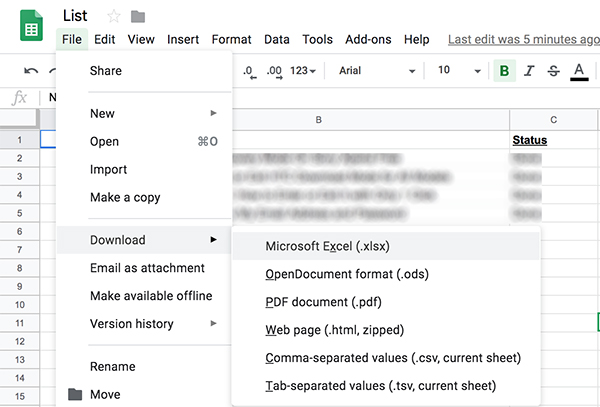This screenshot has width=600, height=407.
Task: Open the Tools menu
Action: pyautogui.click(x=318, y=39)
